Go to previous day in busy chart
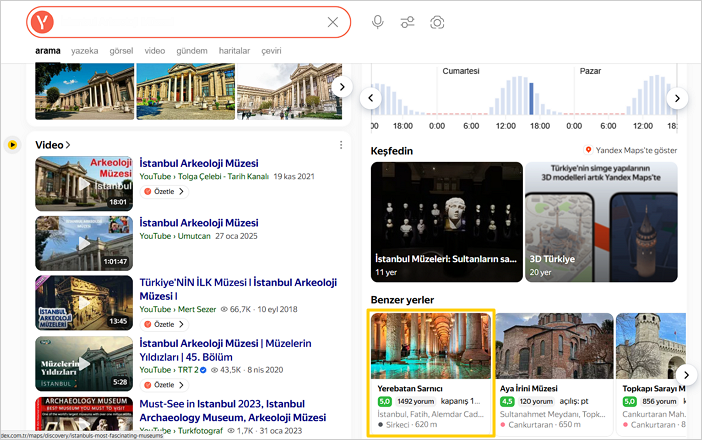The image size is (702, 440). [x=371, y=98]
